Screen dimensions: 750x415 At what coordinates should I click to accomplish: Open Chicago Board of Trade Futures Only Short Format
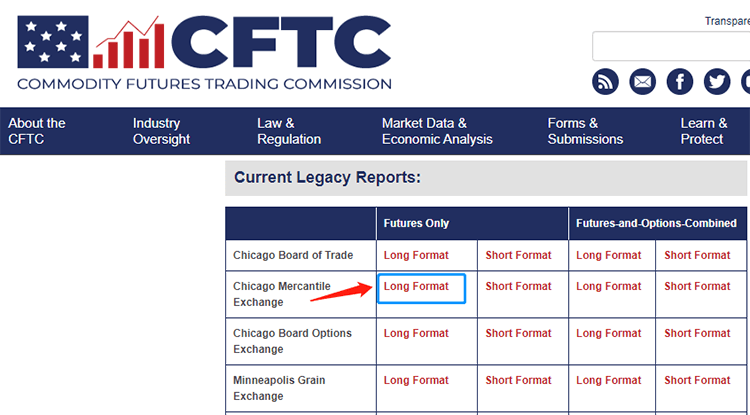coord(518,255)
